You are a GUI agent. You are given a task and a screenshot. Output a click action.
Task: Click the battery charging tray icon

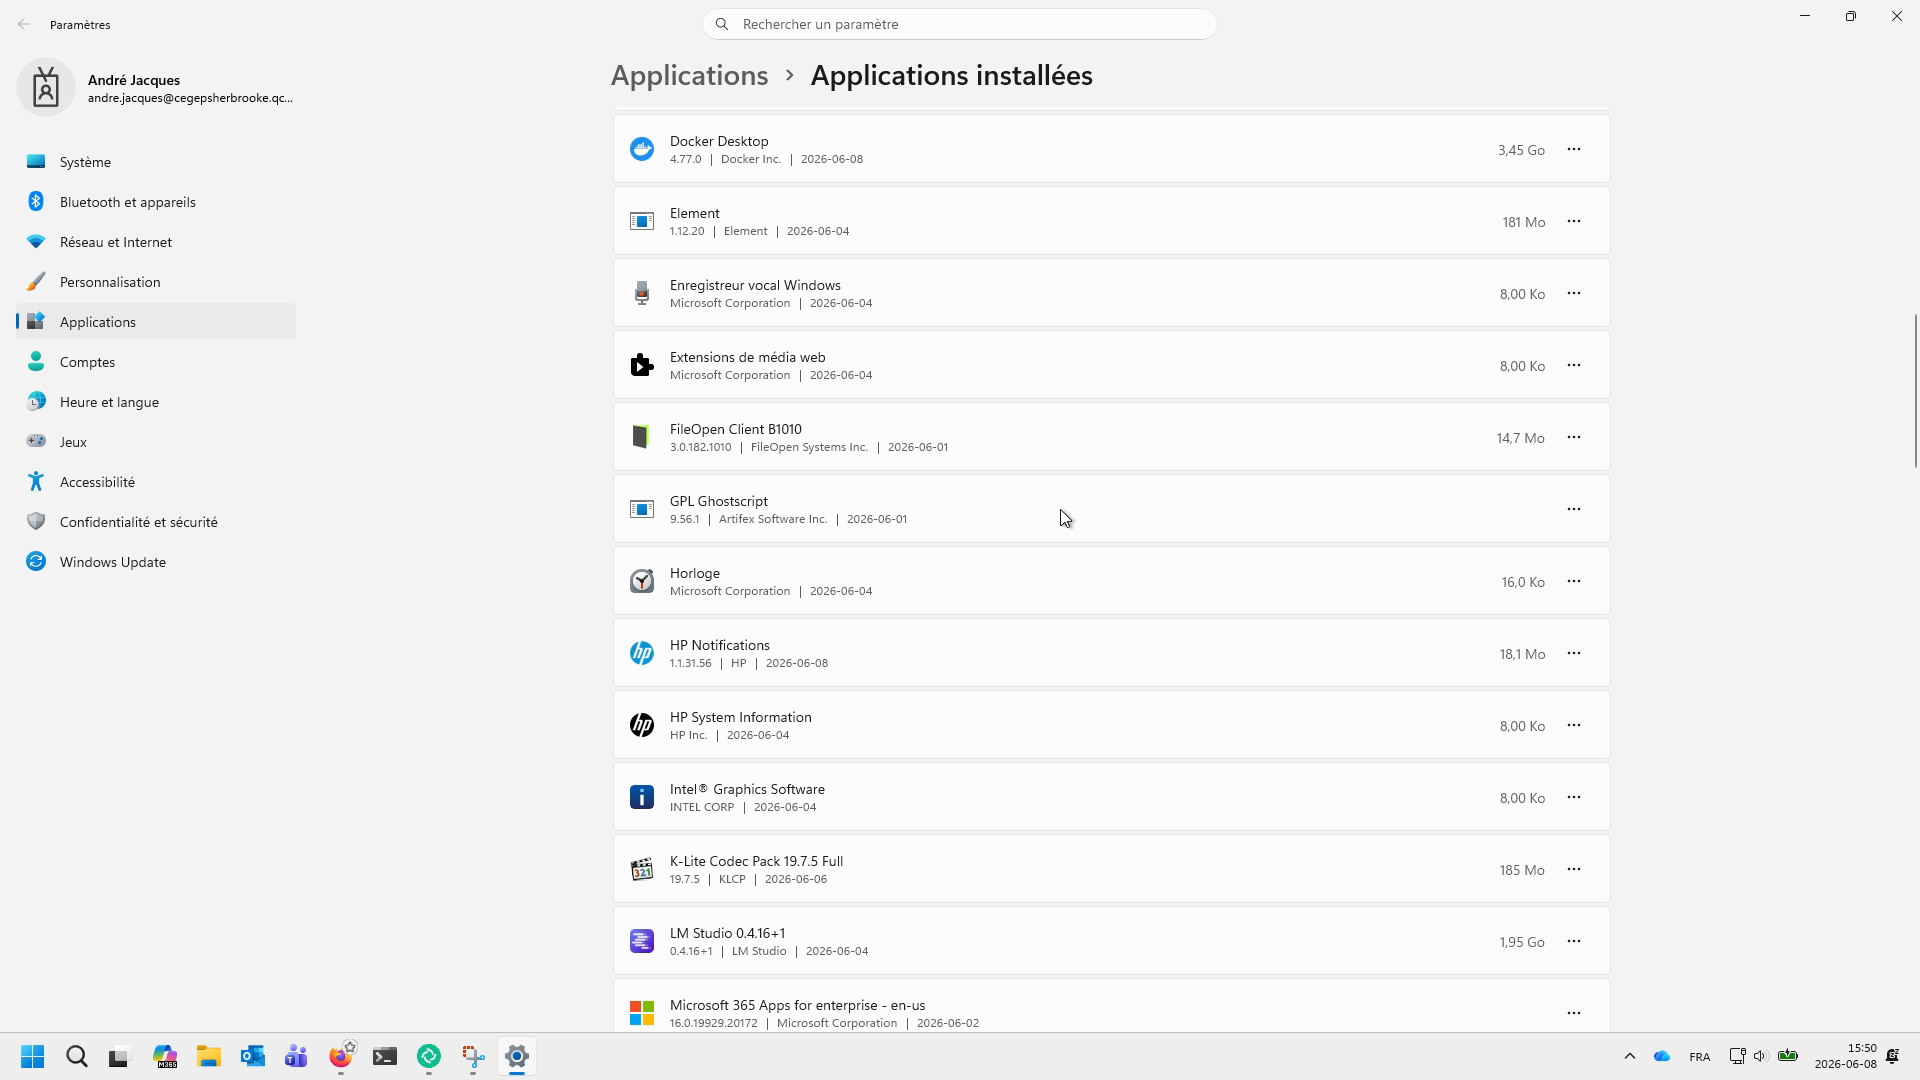[1788, 1057]
